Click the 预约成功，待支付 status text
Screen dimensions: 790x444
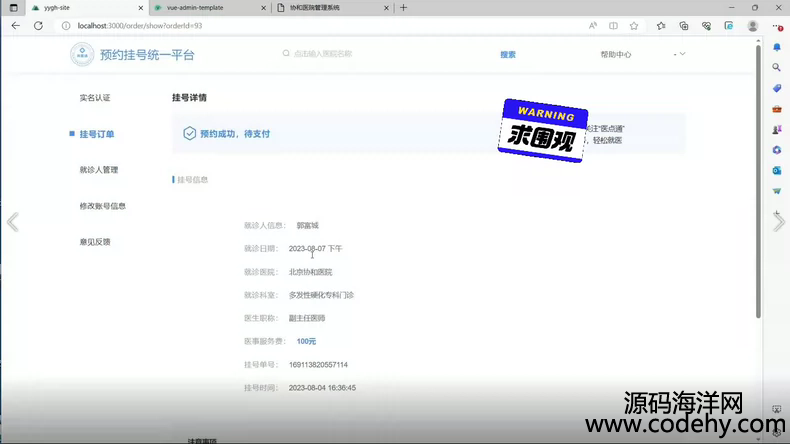(x=235, y=134)
